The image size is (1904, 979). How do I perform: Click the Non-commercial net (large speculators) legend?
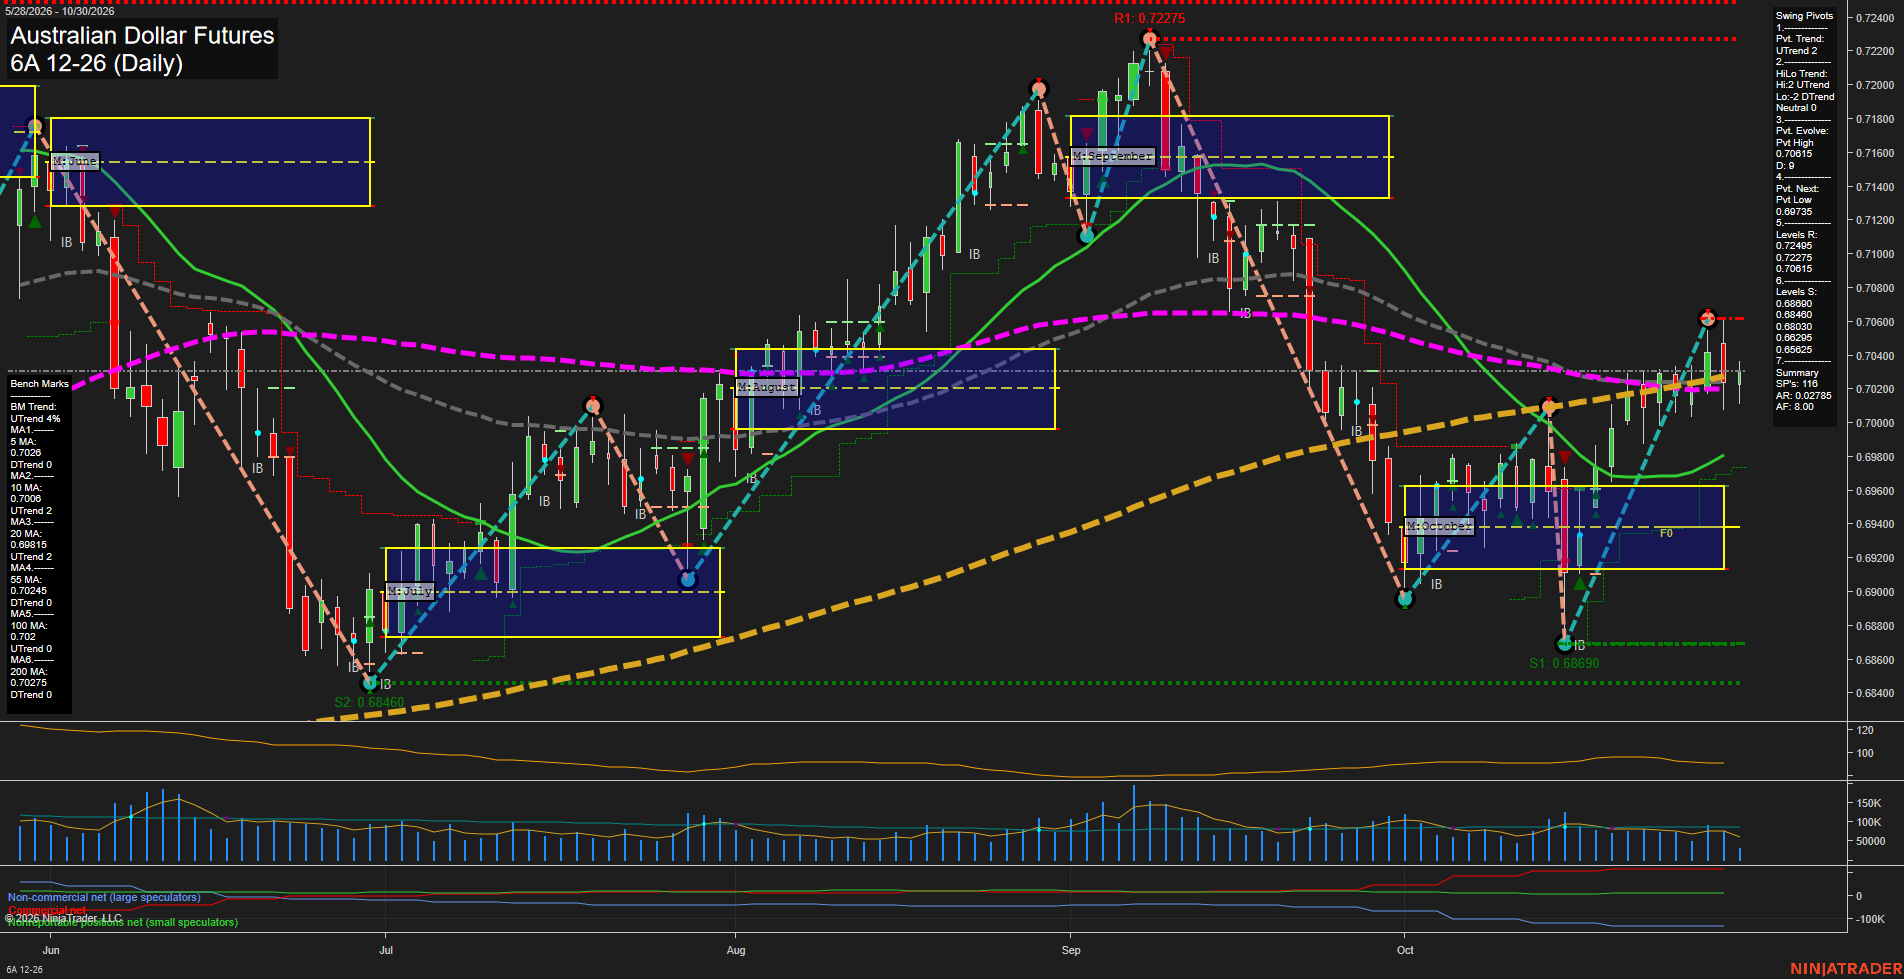point(104,898)
